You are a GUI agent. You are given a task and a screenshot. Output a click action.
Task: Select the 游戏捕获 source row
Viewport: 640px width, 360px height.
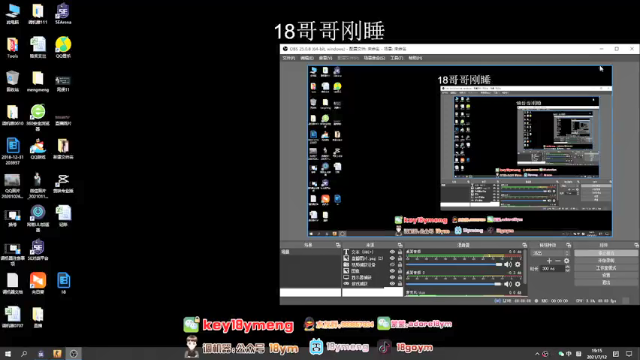[372, 284]
